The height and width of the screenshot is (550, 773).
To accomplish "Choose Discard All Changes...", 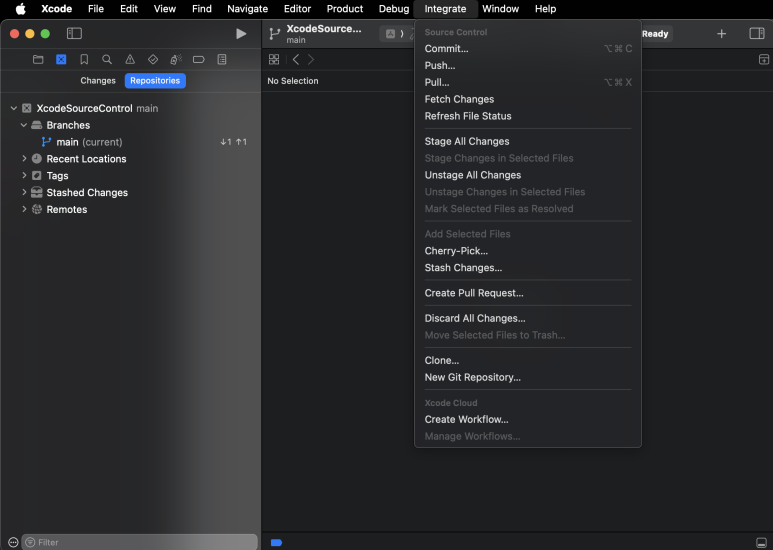I will tap(528, 318).
